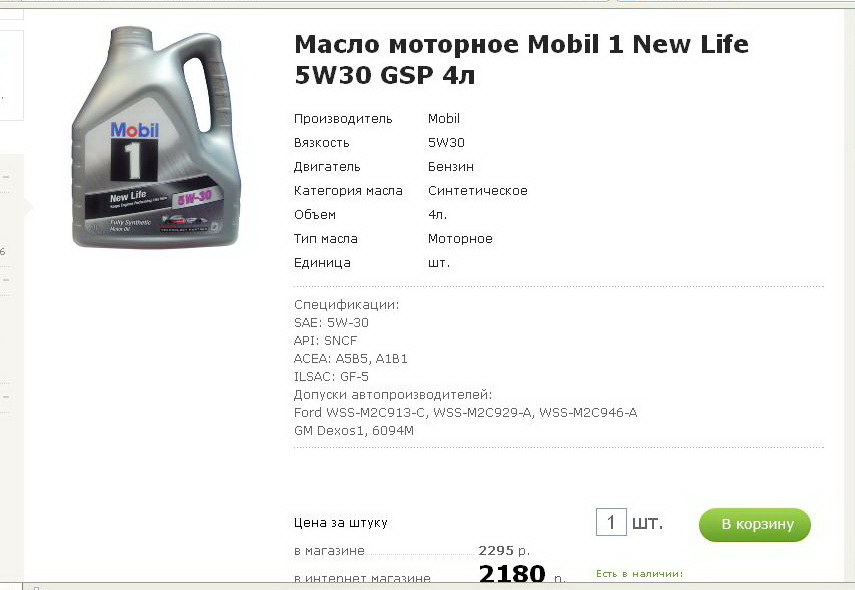The width and height of the screenshot is (855, 590).
Task: Open the Mobil 1 canister product image
Action: [156, 137]
